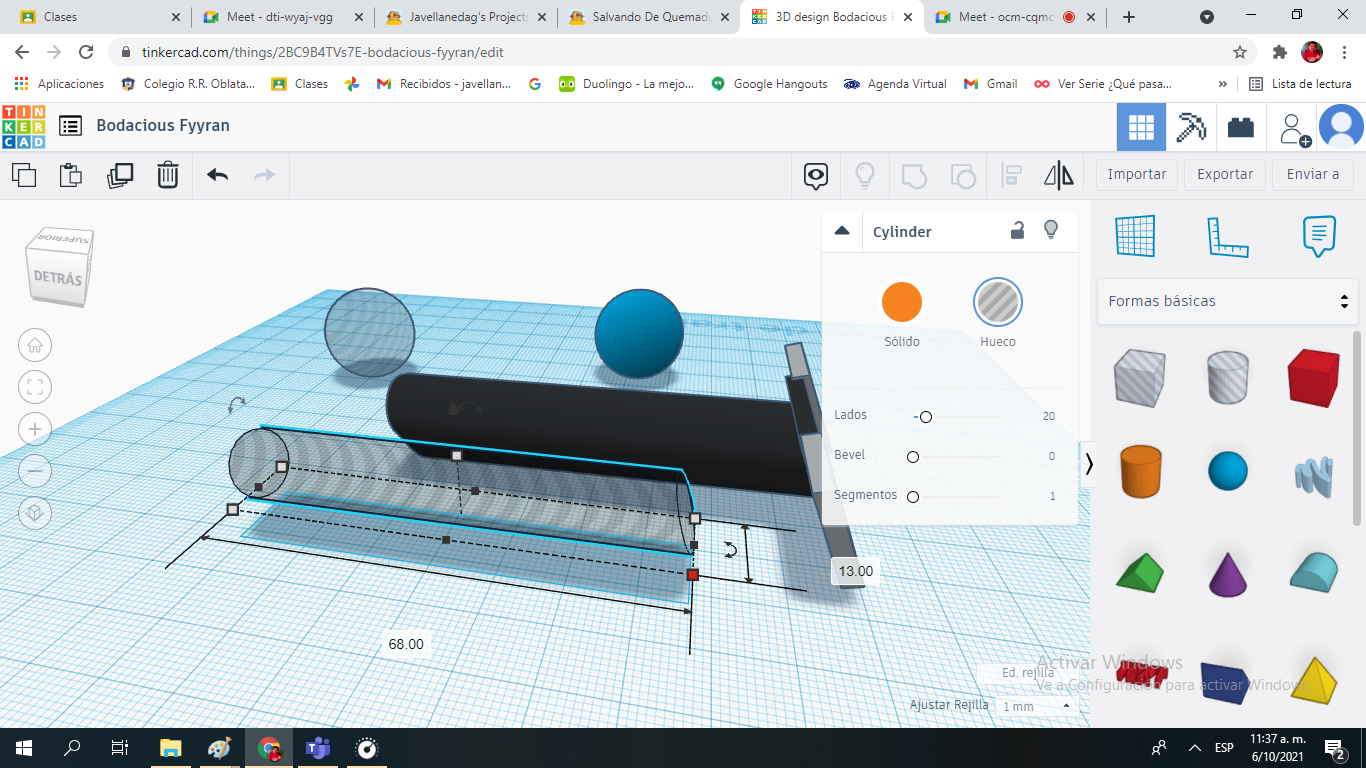Open Microsoft Teams from the taskbar
The image size is (1366, 768).
tap(318, 748)
